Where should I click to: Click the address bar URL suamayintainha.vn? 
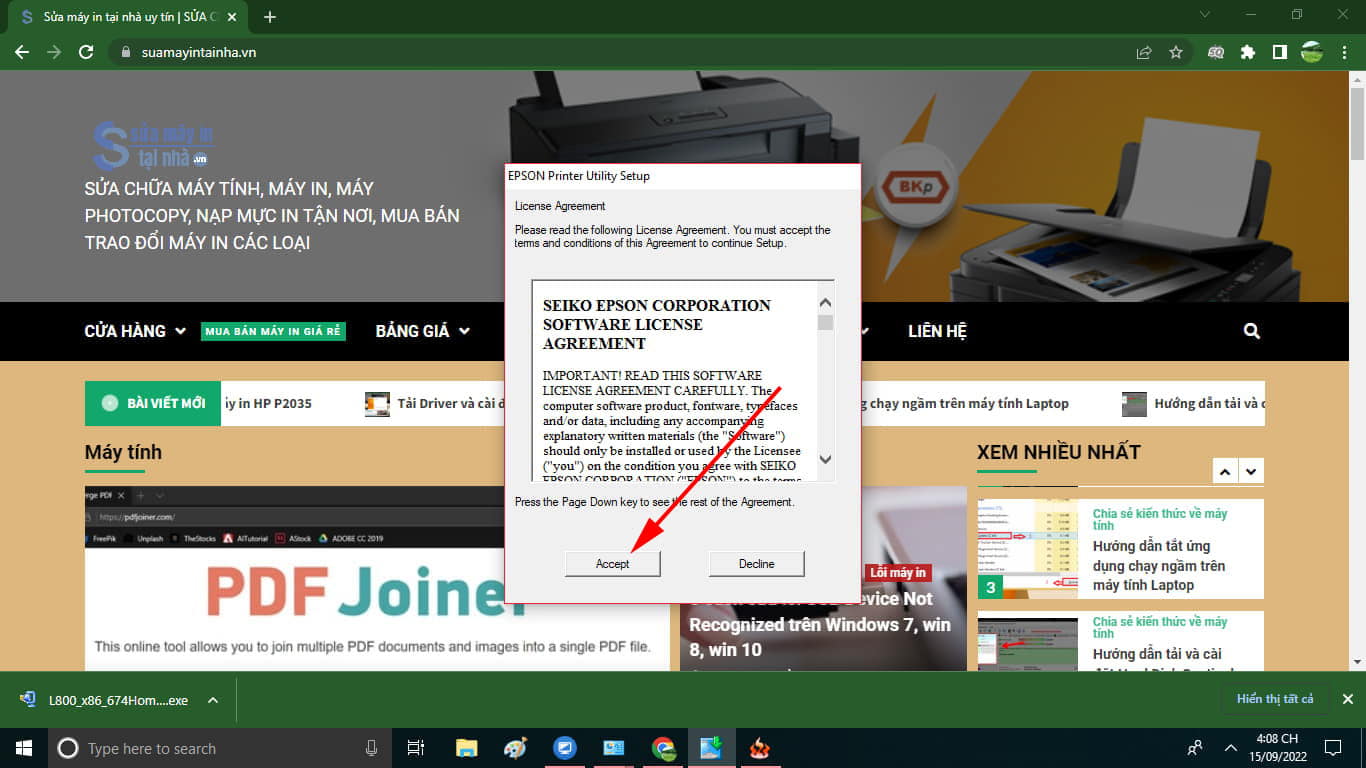coord(199,52)
